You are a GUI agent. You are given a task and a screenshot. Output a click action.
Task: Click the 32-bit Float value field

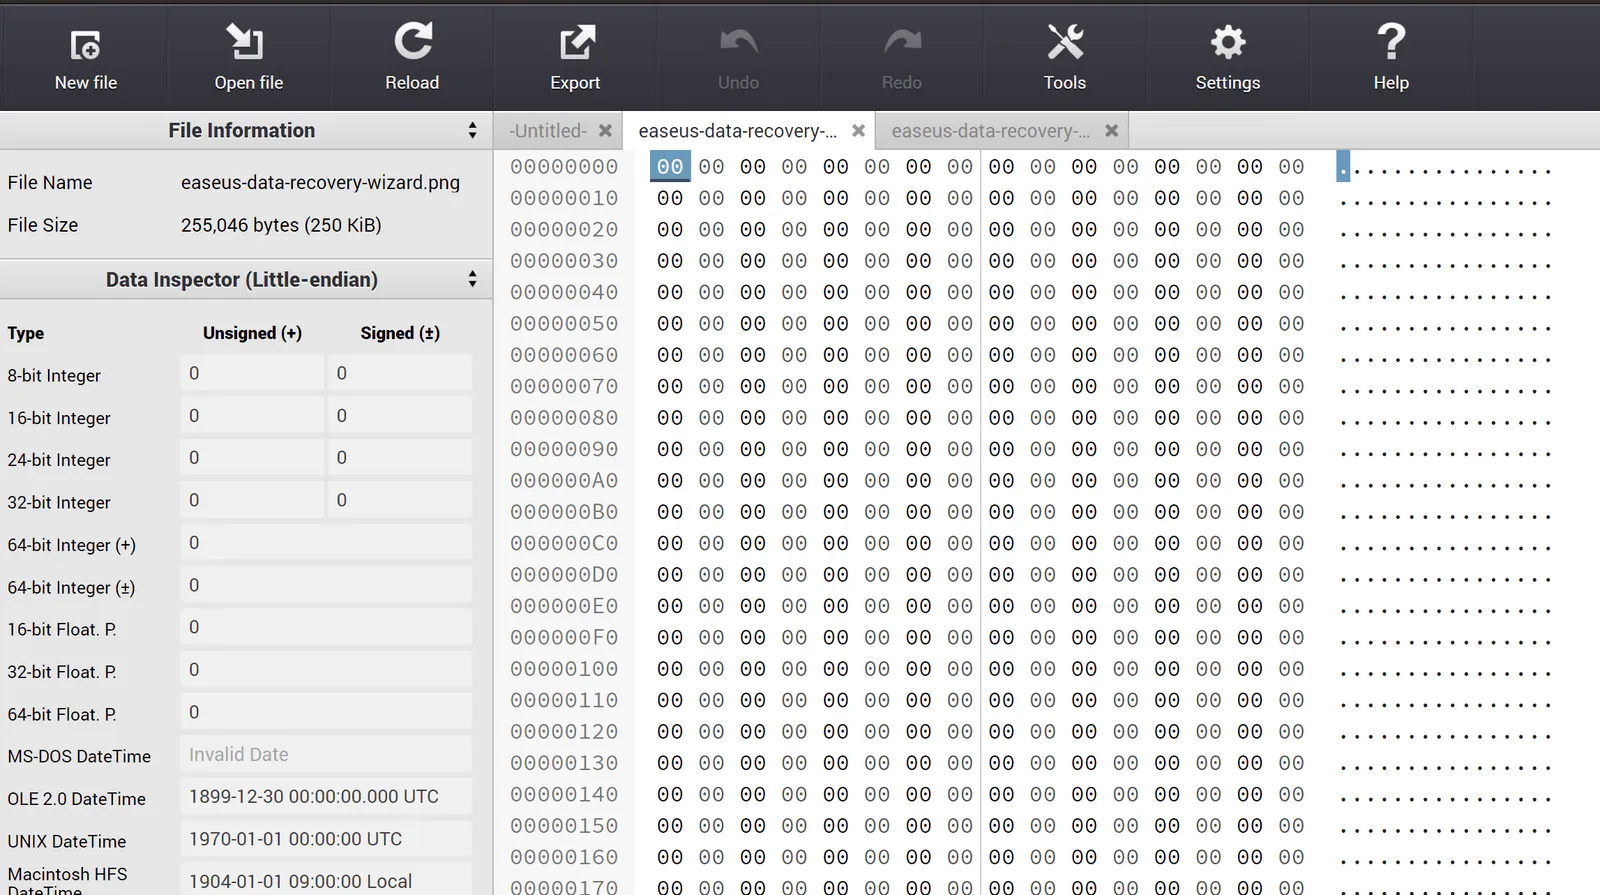(x=326, y=670)
